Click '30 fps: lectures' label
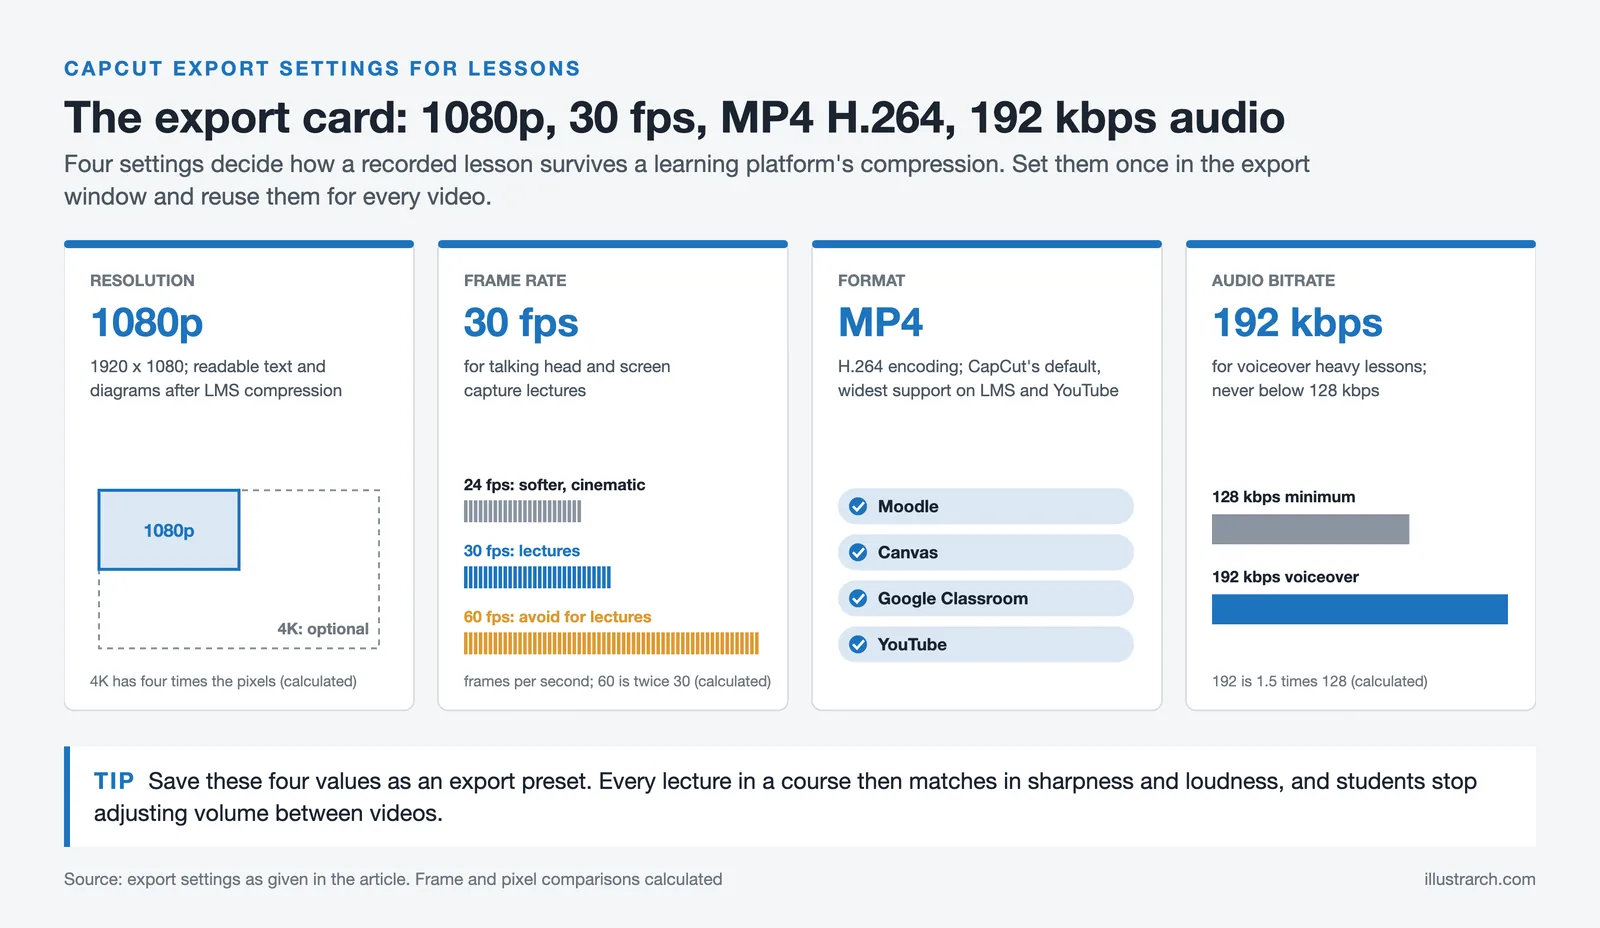The height and width of the screenshot is (928, 1600). point(522,551)
